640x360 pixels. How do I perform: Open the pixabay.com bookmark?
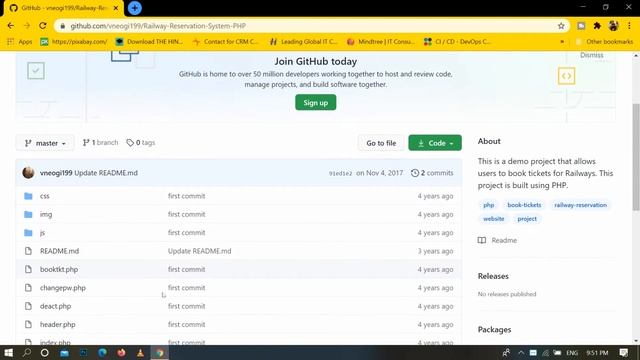tap(73, 42)
